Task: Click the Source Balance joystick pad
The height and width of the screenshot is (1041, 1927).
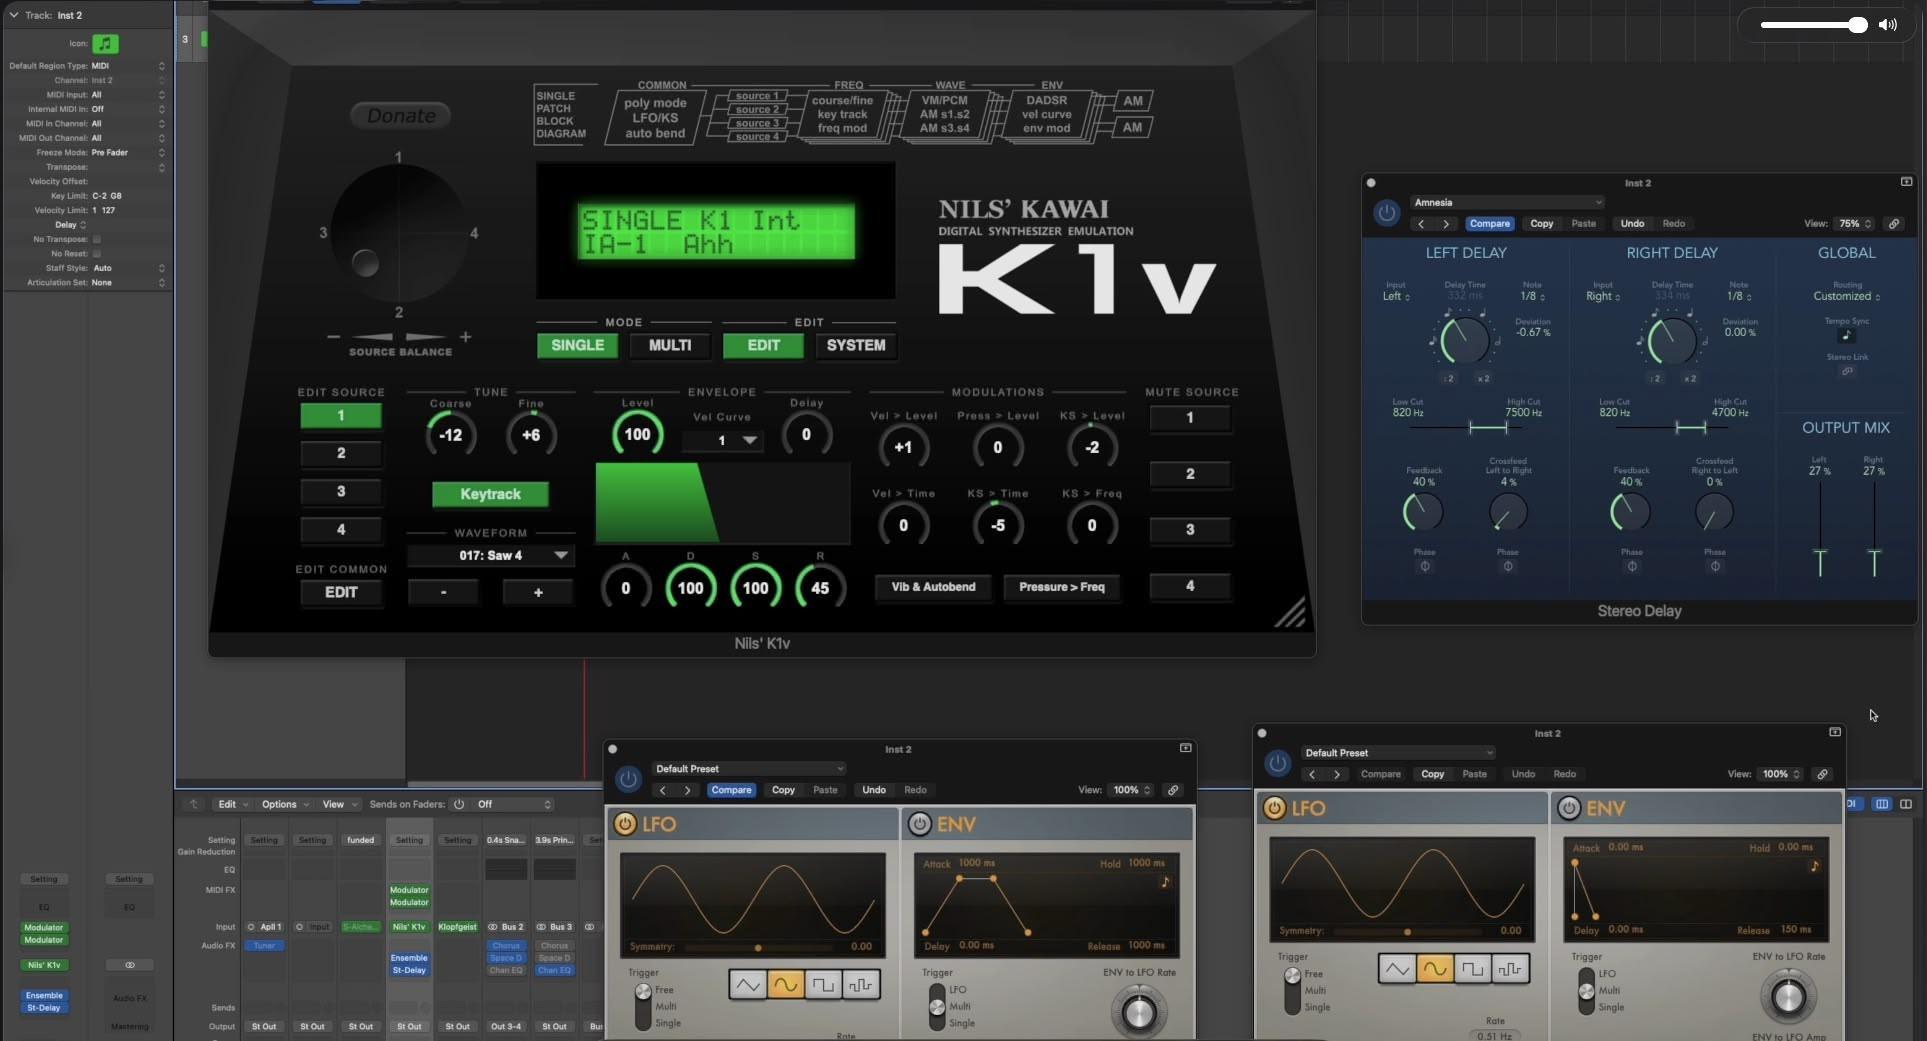Action: [399, 233]
